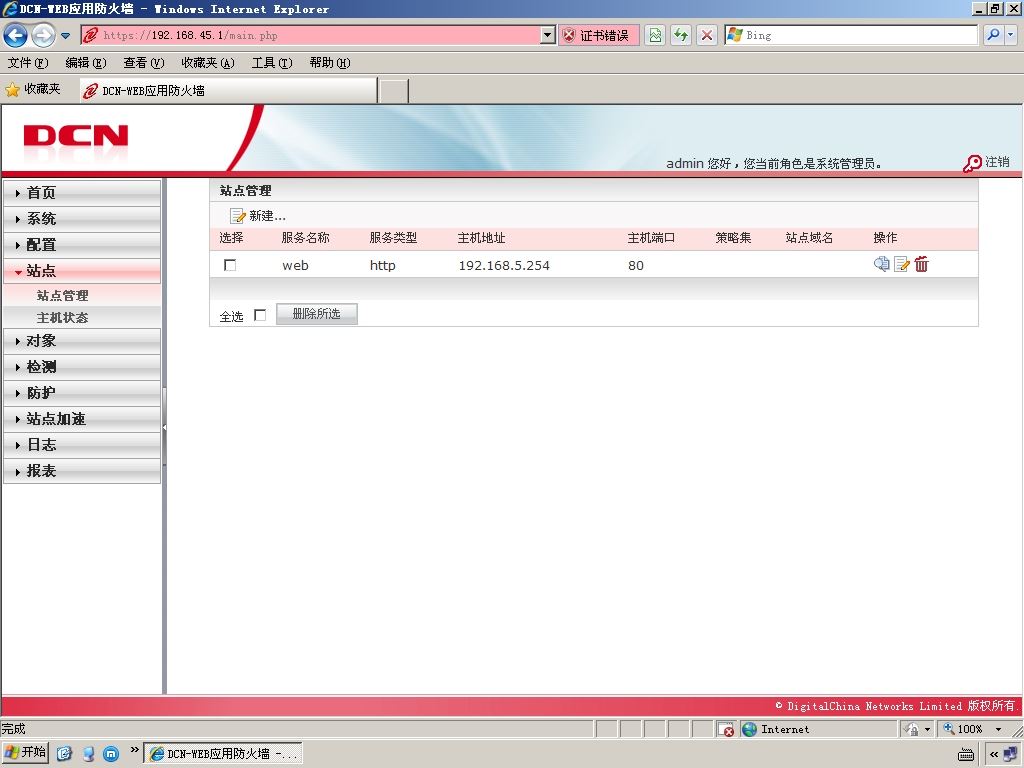
Task: Click the 新建 new site icon
Action: 238,216
